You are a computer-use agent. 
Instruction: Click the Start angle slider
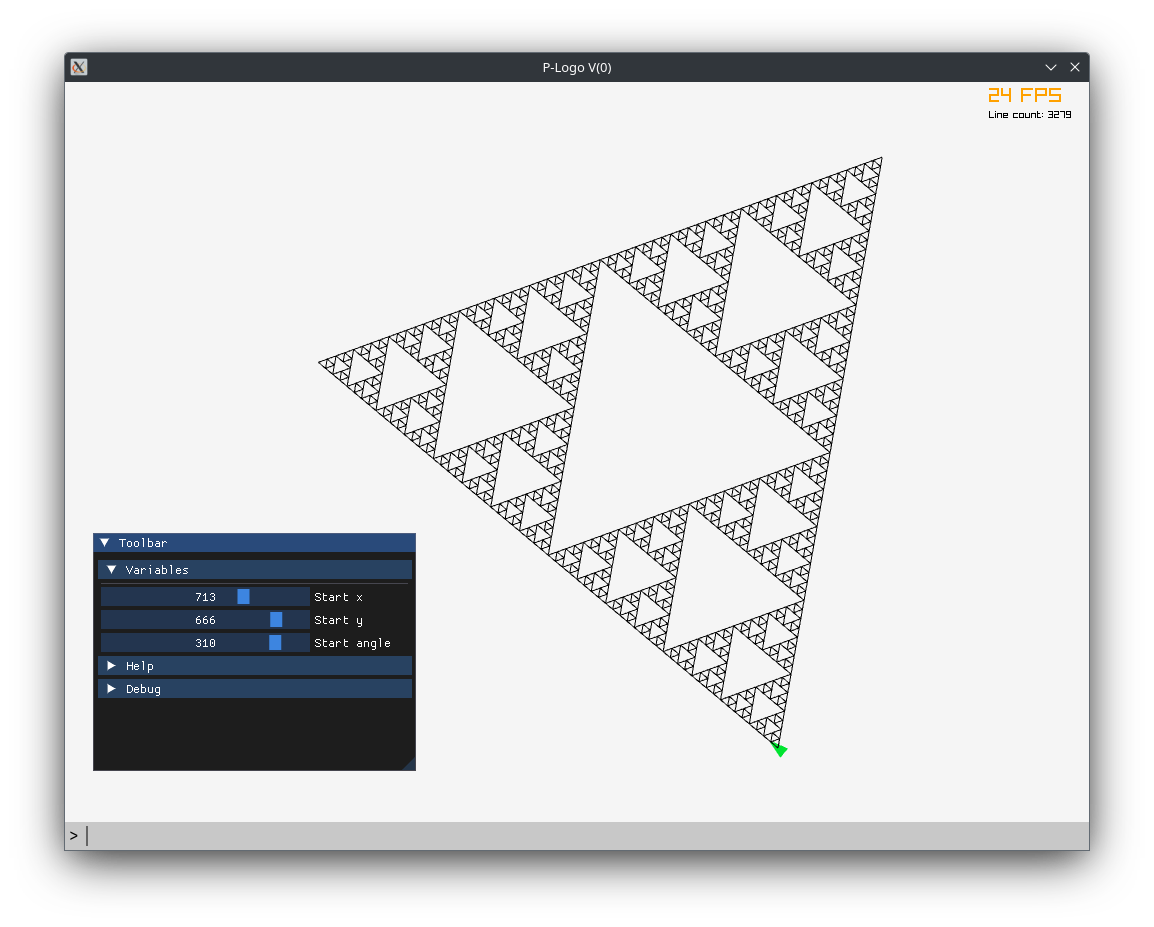click(x=205, y=642)
